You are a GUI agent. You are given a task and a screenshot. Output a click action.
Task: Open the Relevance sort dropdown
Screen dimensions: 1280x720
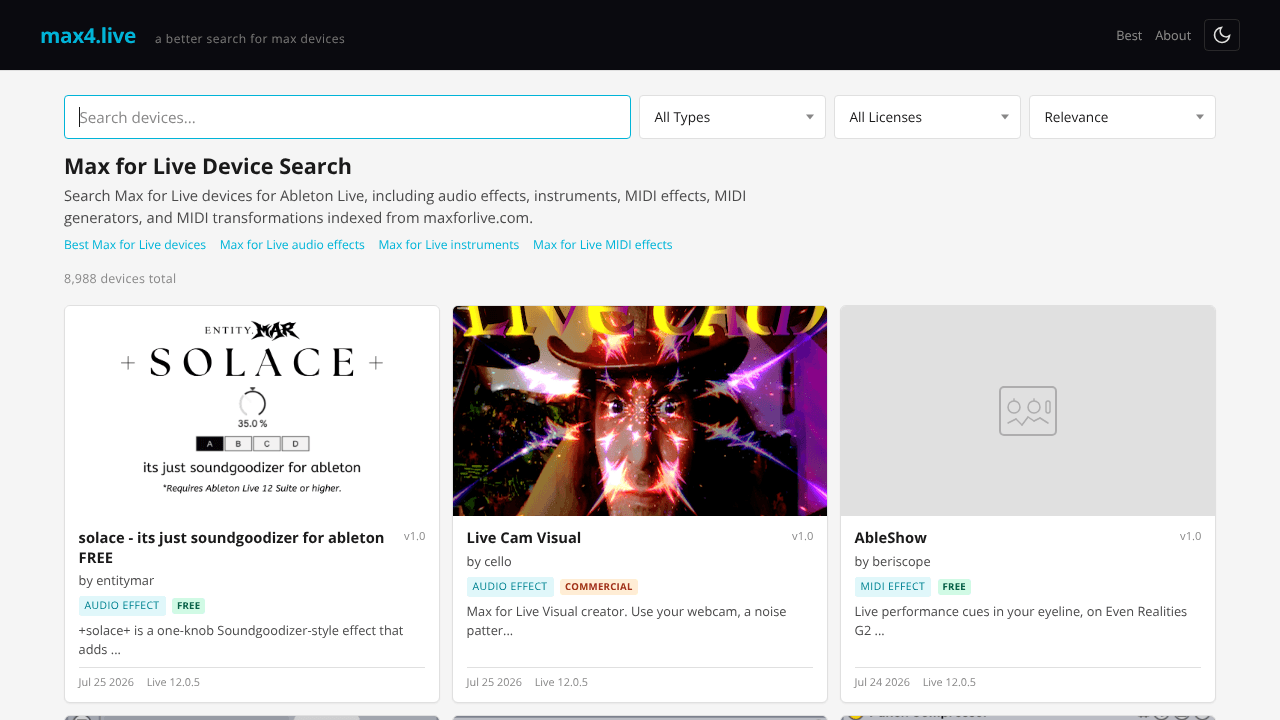point(1122,117)
